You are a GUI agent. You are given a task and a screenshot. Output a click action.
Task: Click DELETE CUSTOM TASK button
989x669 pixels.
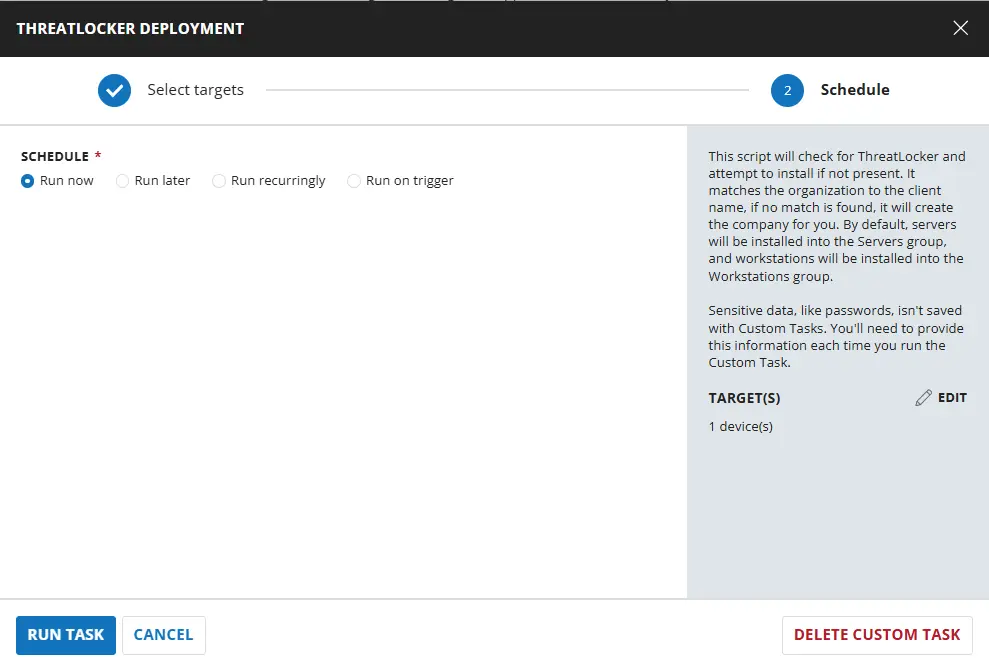pos(877,635)
